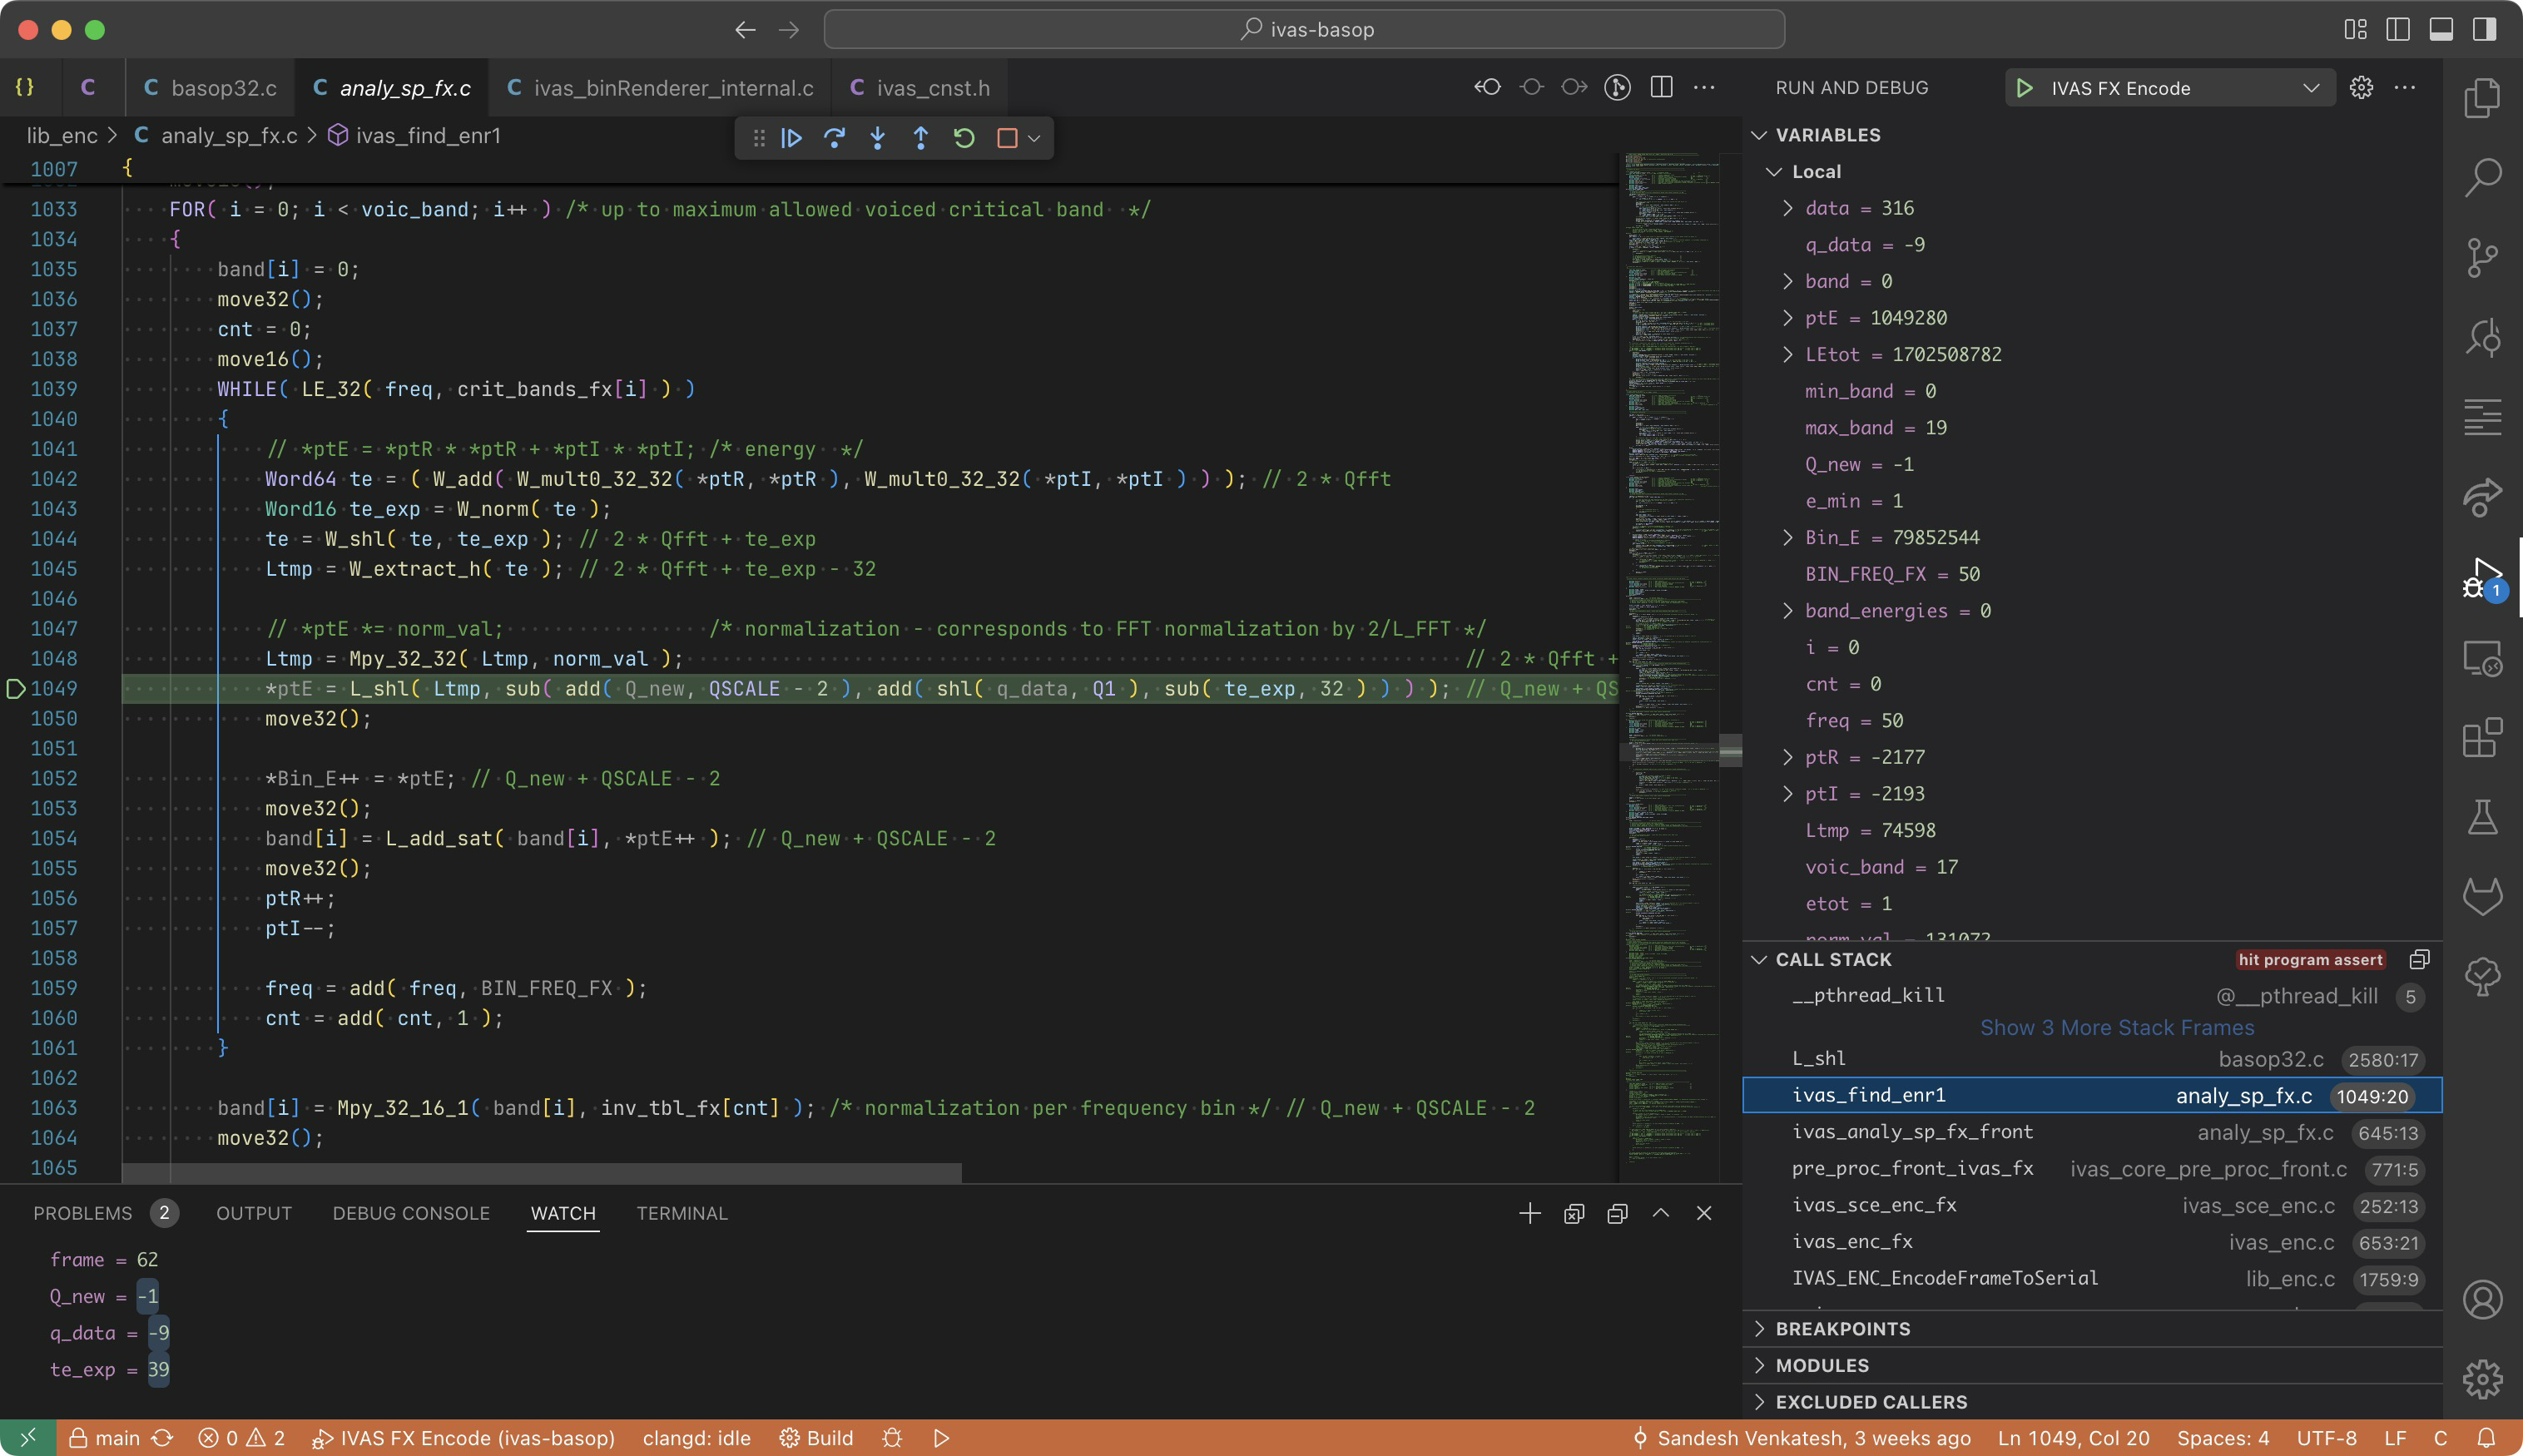This screenshot has height=1456, width=2523.
Task: Open launch.json via debug gear icon
Action: tap(2361, 88)
